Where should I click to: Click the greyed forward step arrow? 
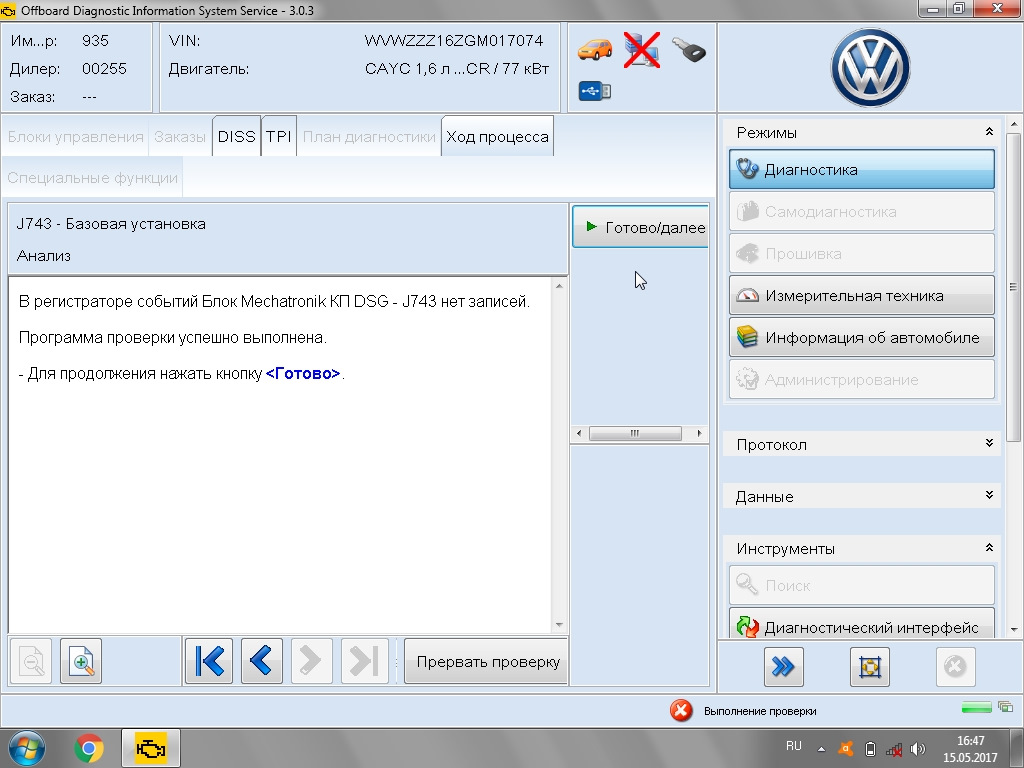click(x=312, y=661)
